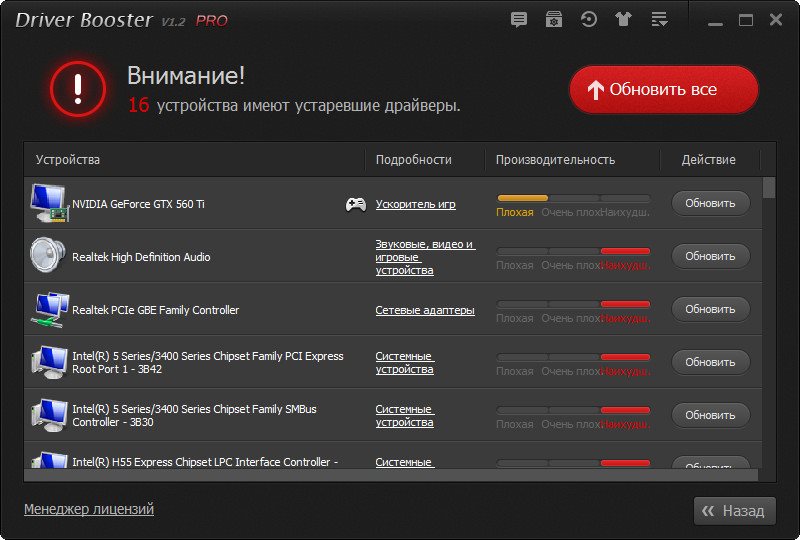Click the restore history icon
The height and width of the screenshot is (540, 800).
(589, 19)
